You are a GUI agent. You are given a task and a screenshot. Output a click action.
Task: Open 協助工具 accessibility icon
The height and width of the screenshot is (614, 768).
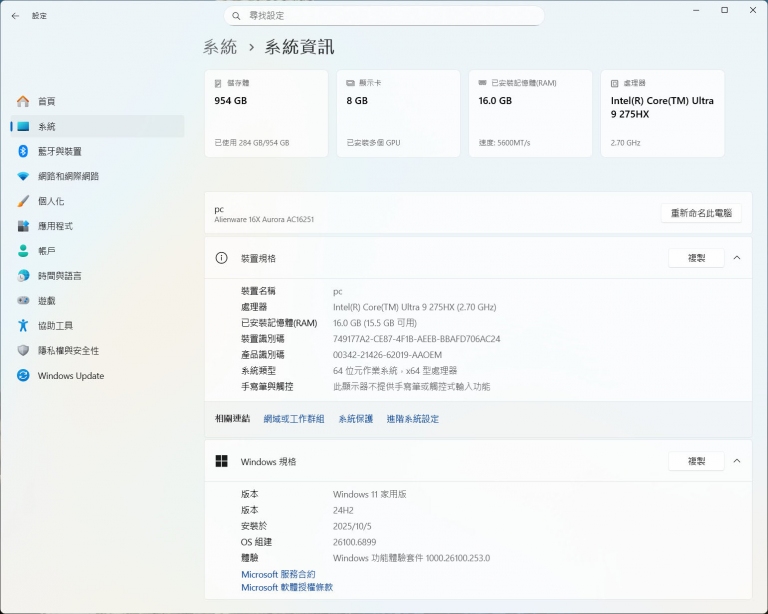pyautogui.click(x=23, y=326)
